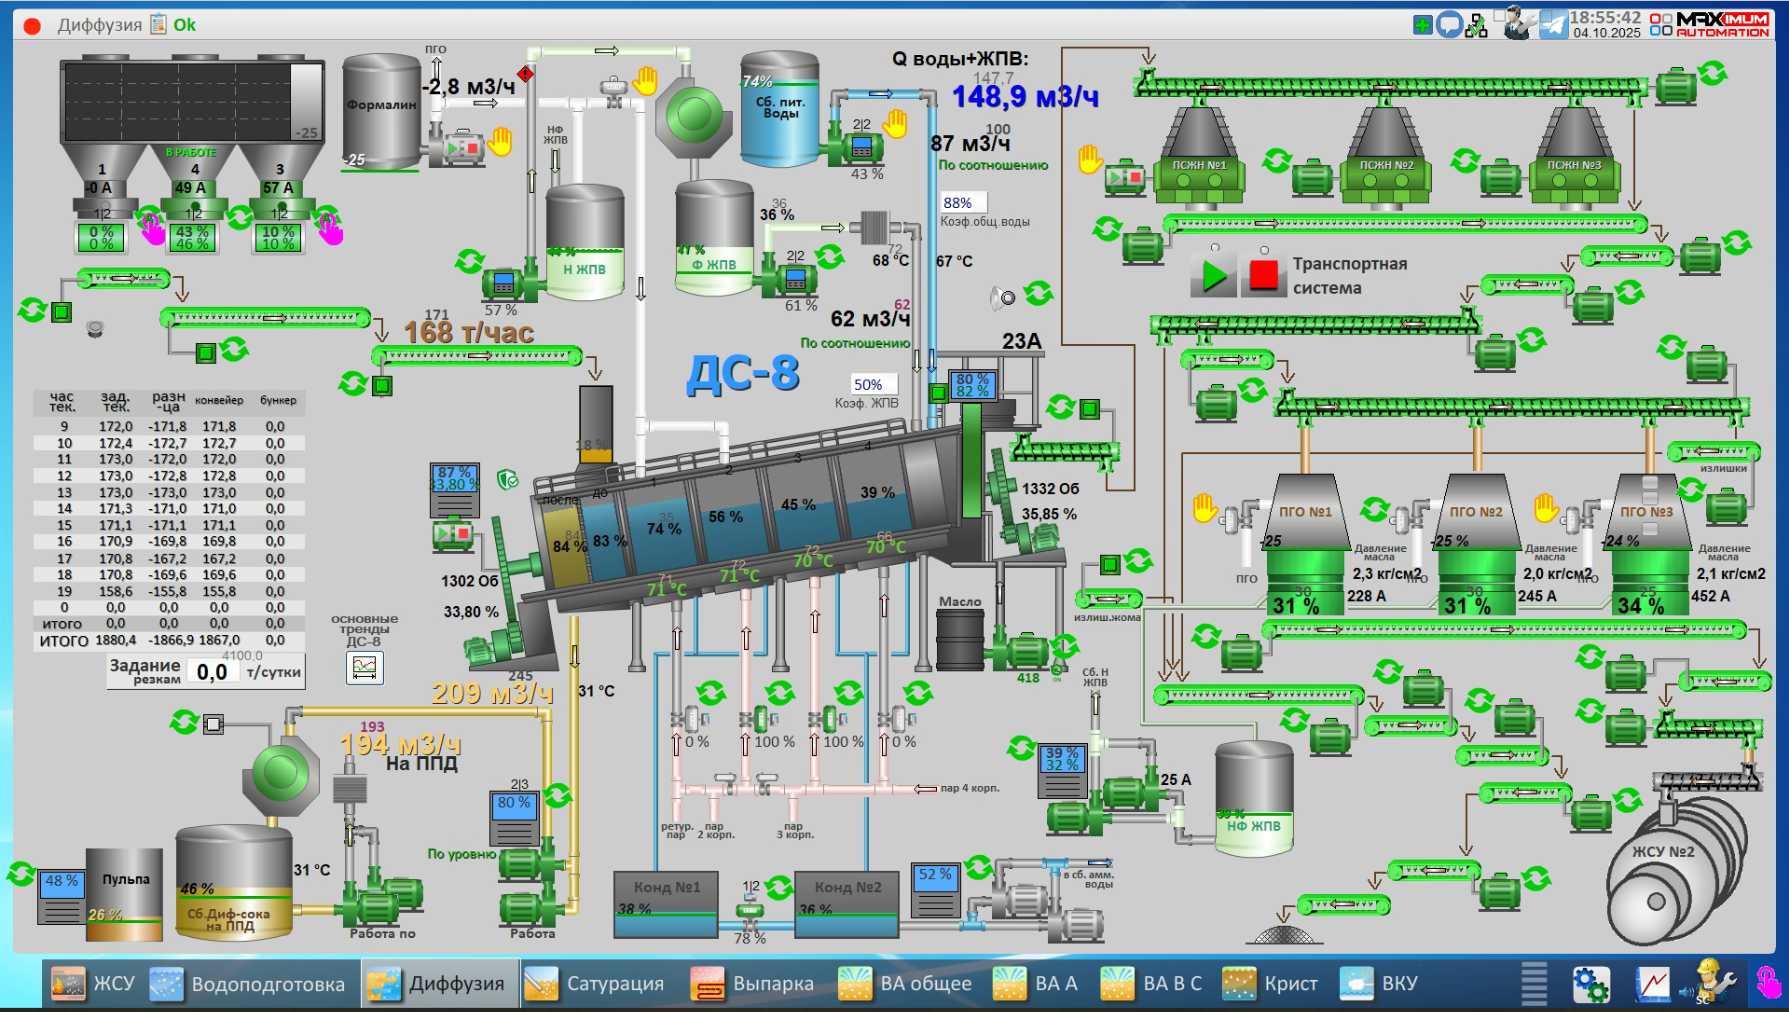Image resolution: width=1789 pixels, height=1012 pixels.
Task: Open the settings gears icon in bottom bar
Action: [x=1590, y=984]
